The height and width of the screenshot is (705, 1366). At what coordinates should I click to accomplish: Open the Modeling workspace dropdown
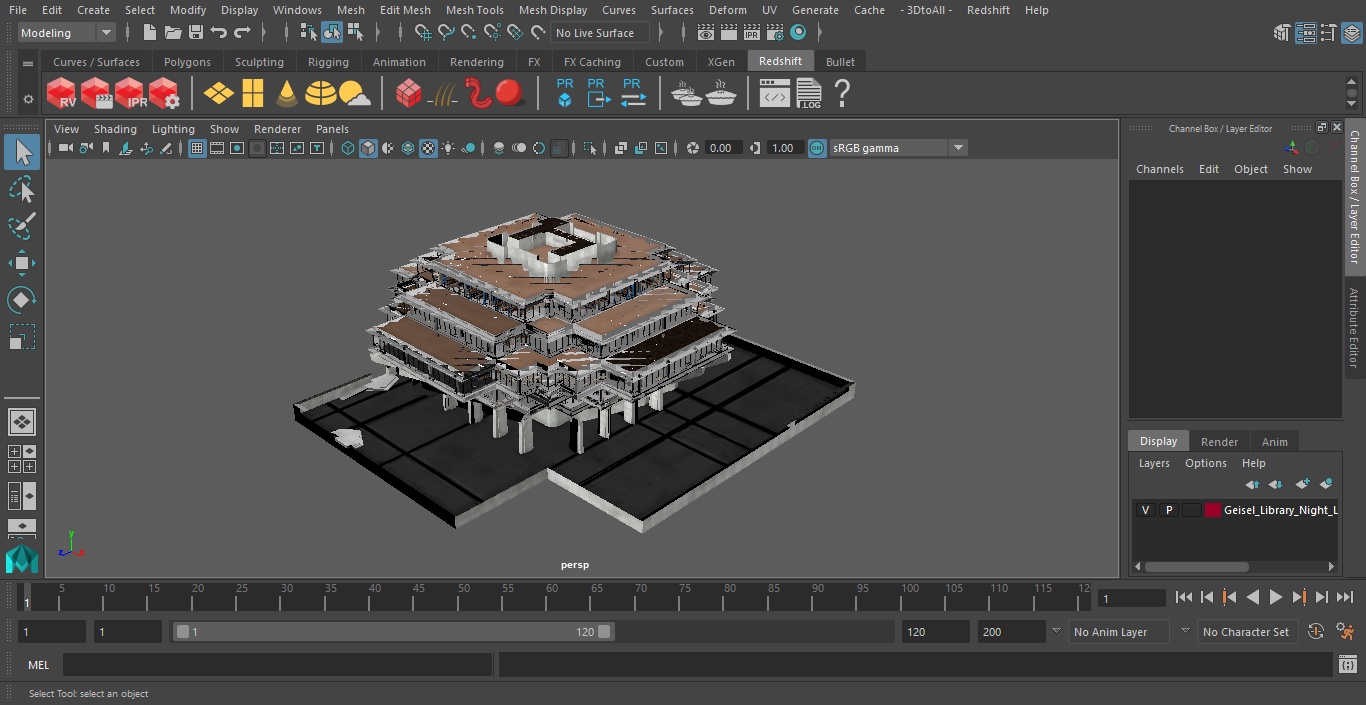click(x=67, y=33)
